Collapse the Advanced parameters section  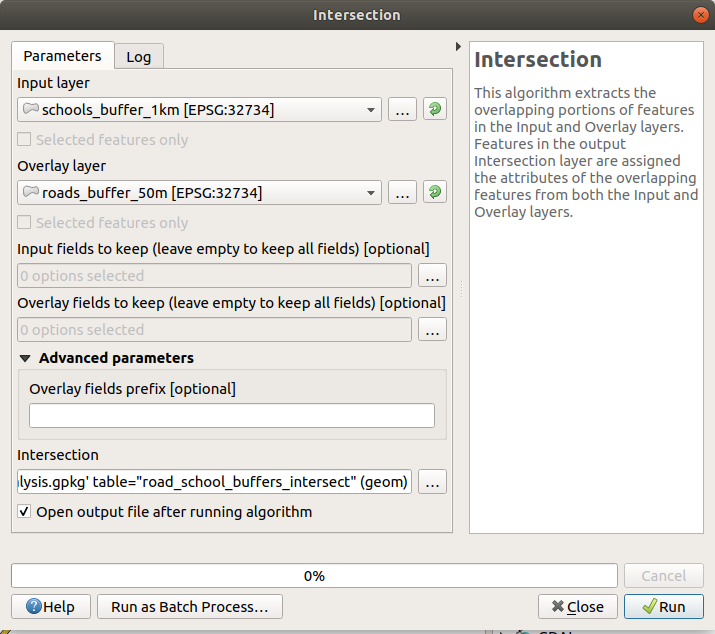25,358
